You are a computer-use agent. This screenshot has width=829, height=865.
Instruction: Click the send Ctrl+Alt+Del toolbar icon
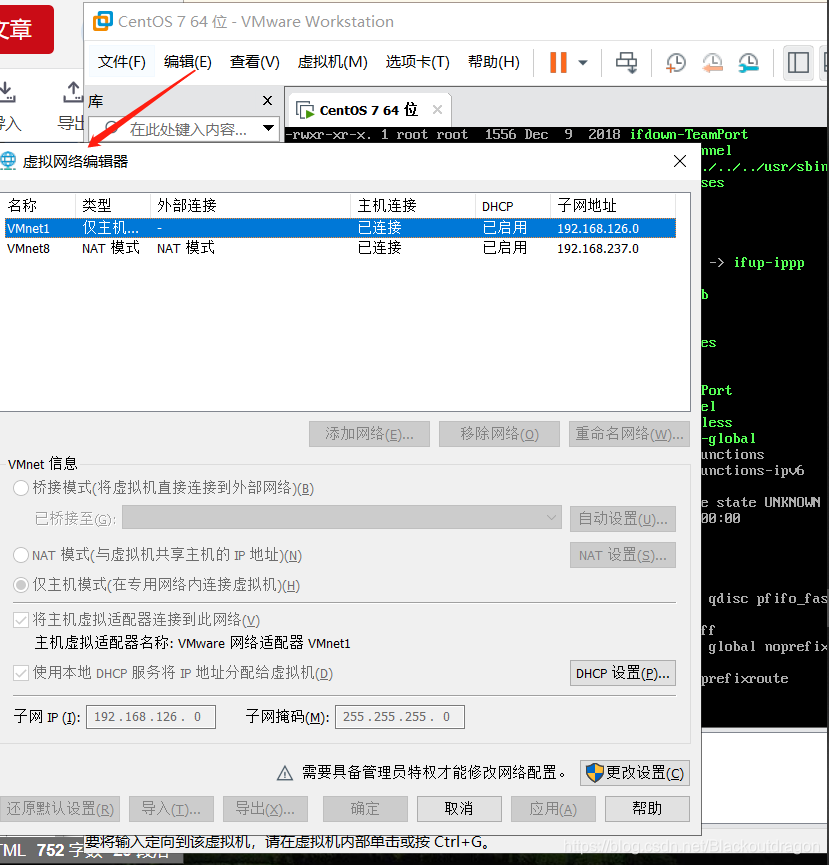[x=627, y=62]
